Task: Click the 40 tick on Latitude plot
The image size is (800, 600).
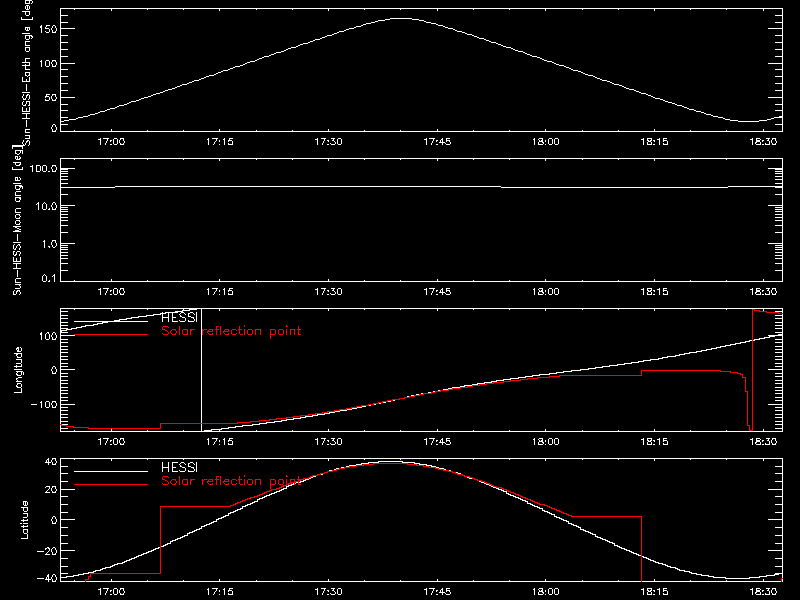Action: point(52,462)
